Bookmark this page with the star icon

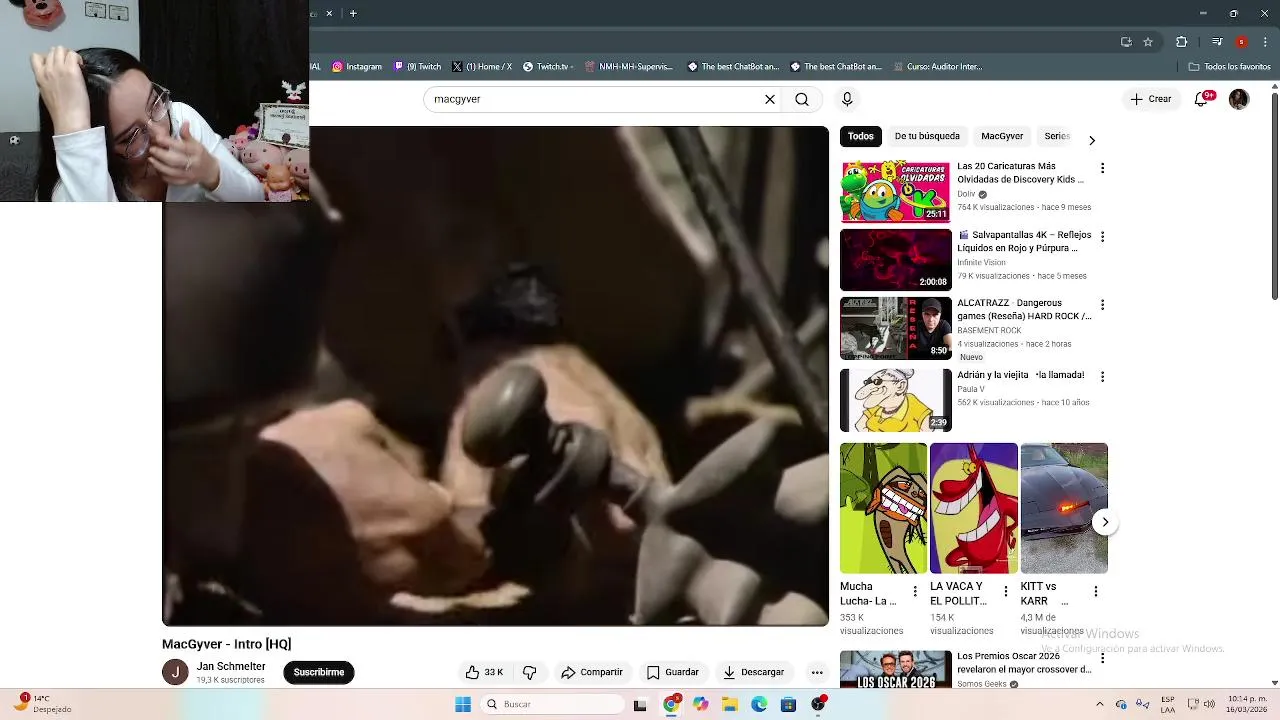click(x=1148, y=42)
